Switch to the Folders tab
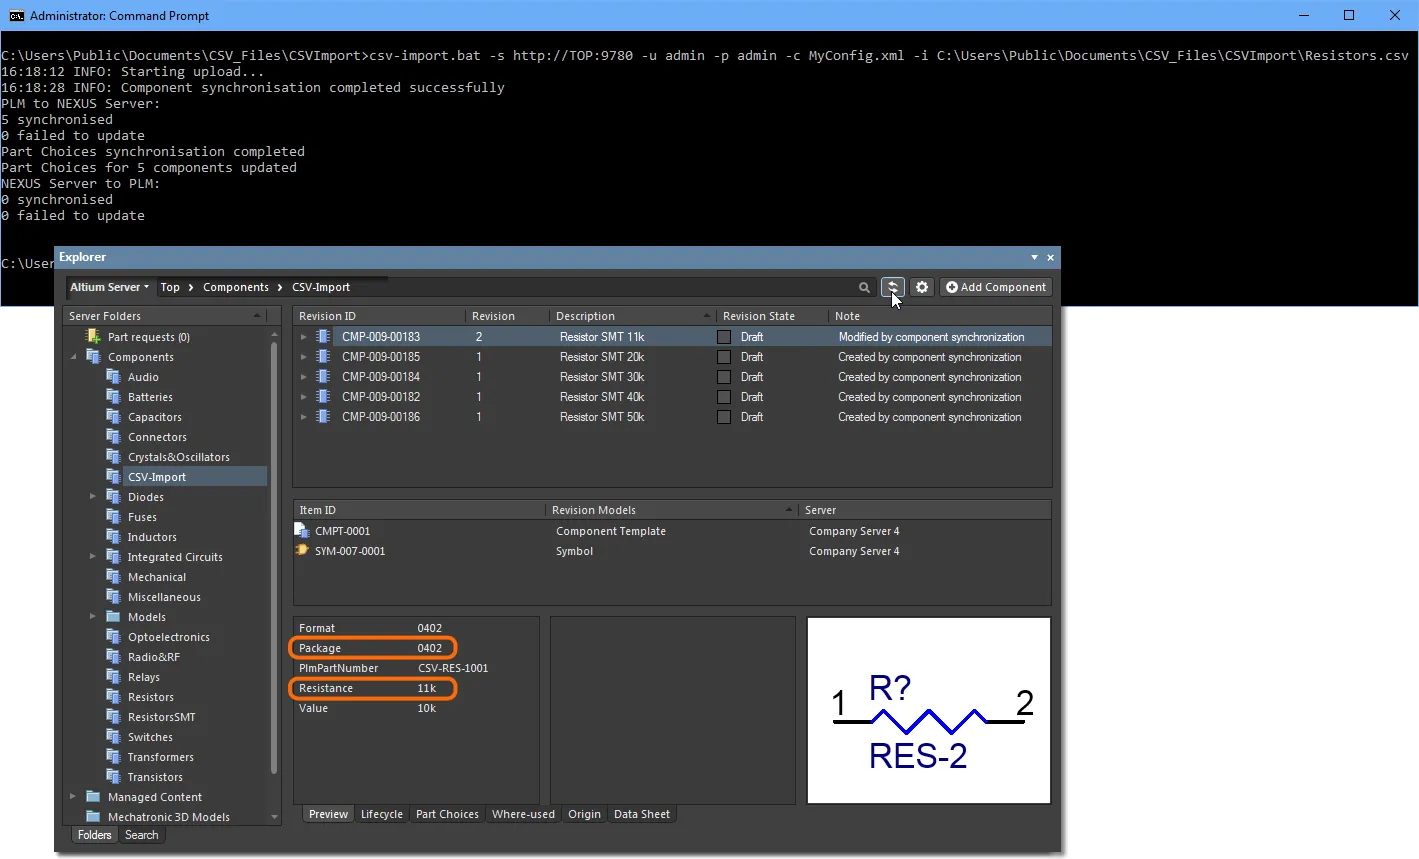This screenshot has width=1419, height=859. (x=95, y=835)
